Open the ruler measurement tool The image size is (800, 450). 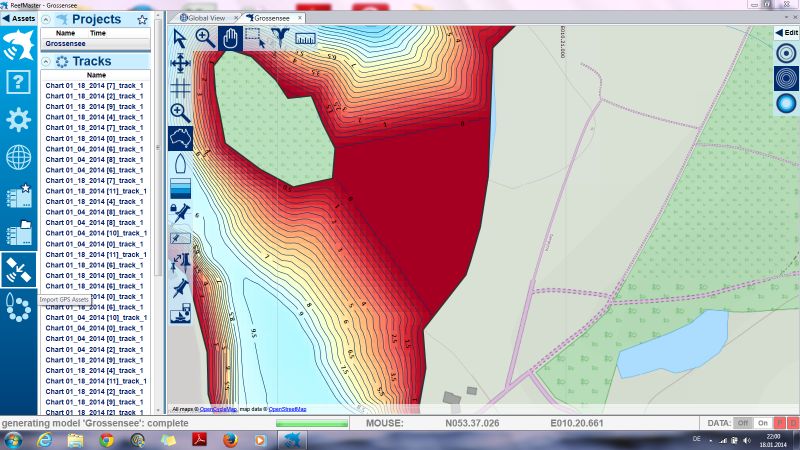click(x=305, y=38)
